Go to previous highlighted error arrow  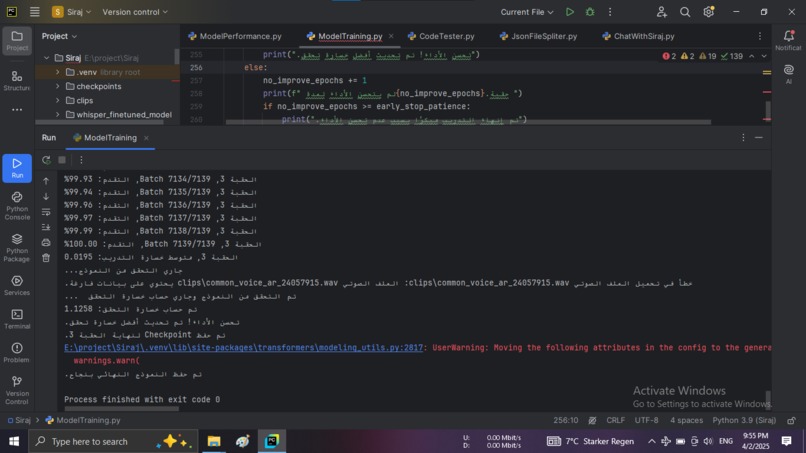coord(752,56)
